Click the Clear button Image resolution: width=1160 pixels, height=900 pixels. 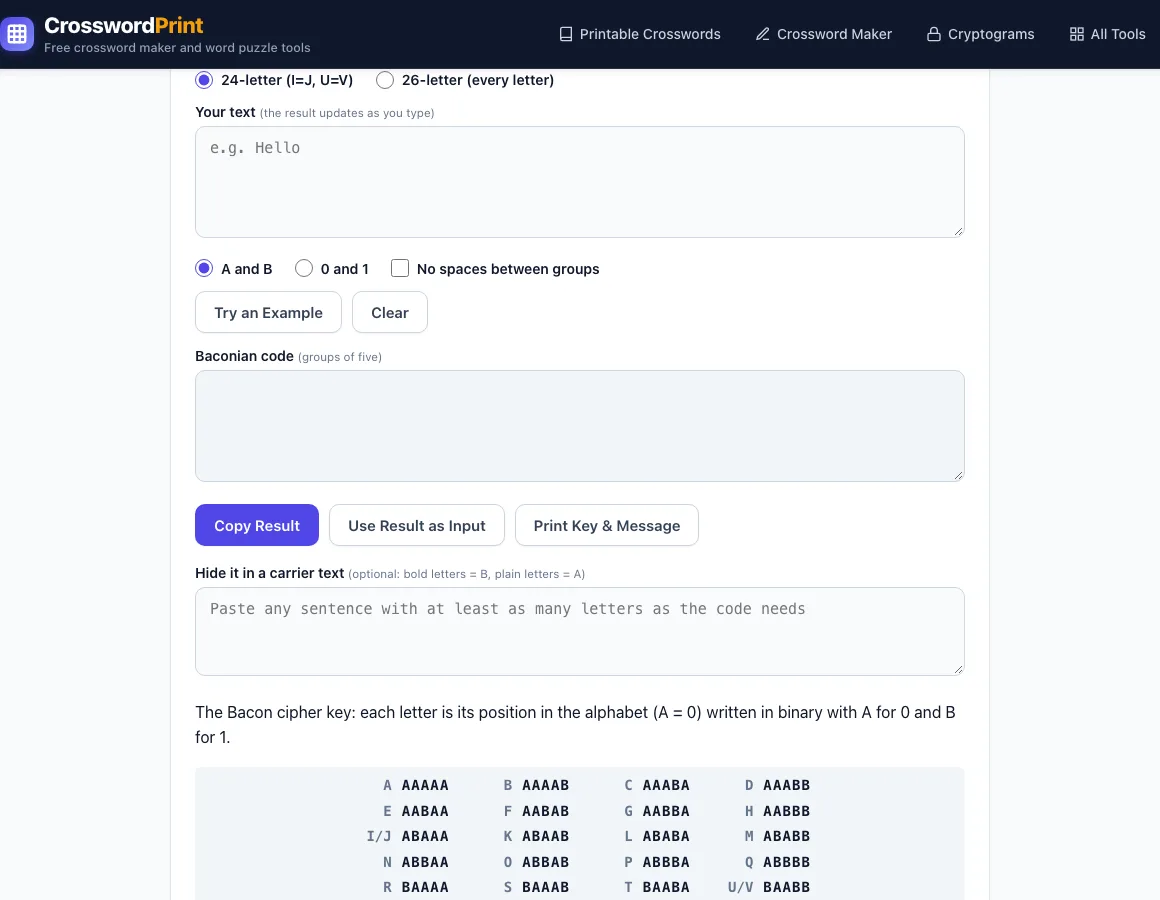(390, 312)
